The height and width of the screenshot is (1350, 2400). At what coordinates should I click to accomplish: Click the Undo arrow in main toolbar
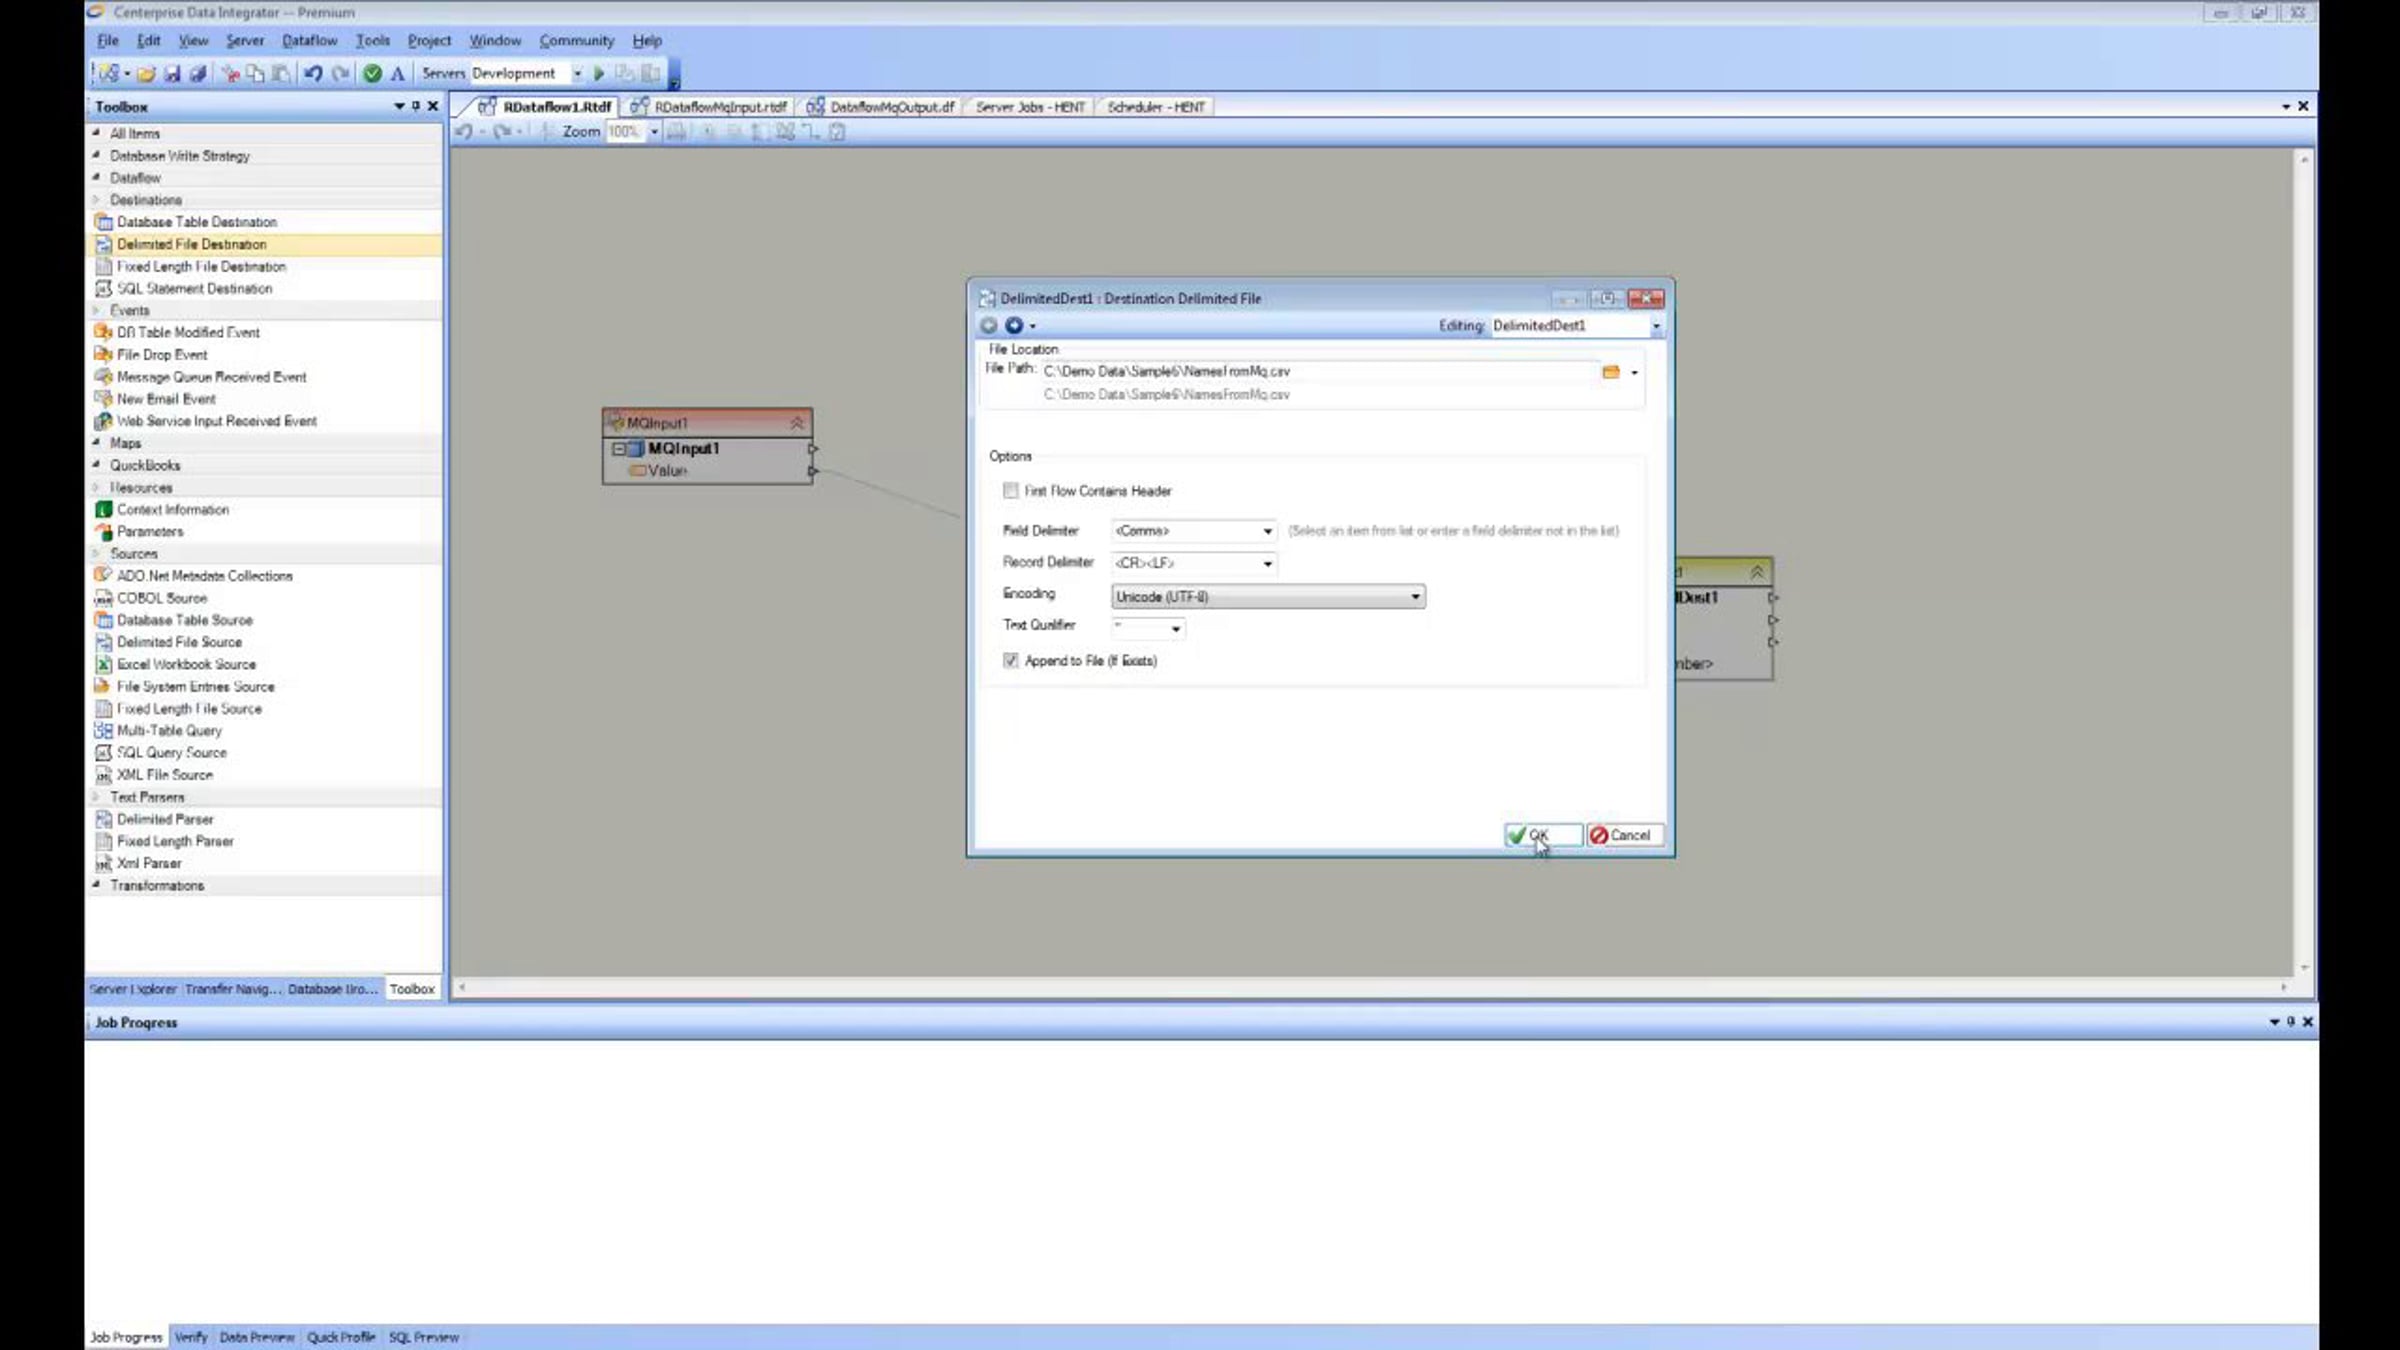pyautogui.click(x=313, y=73)
